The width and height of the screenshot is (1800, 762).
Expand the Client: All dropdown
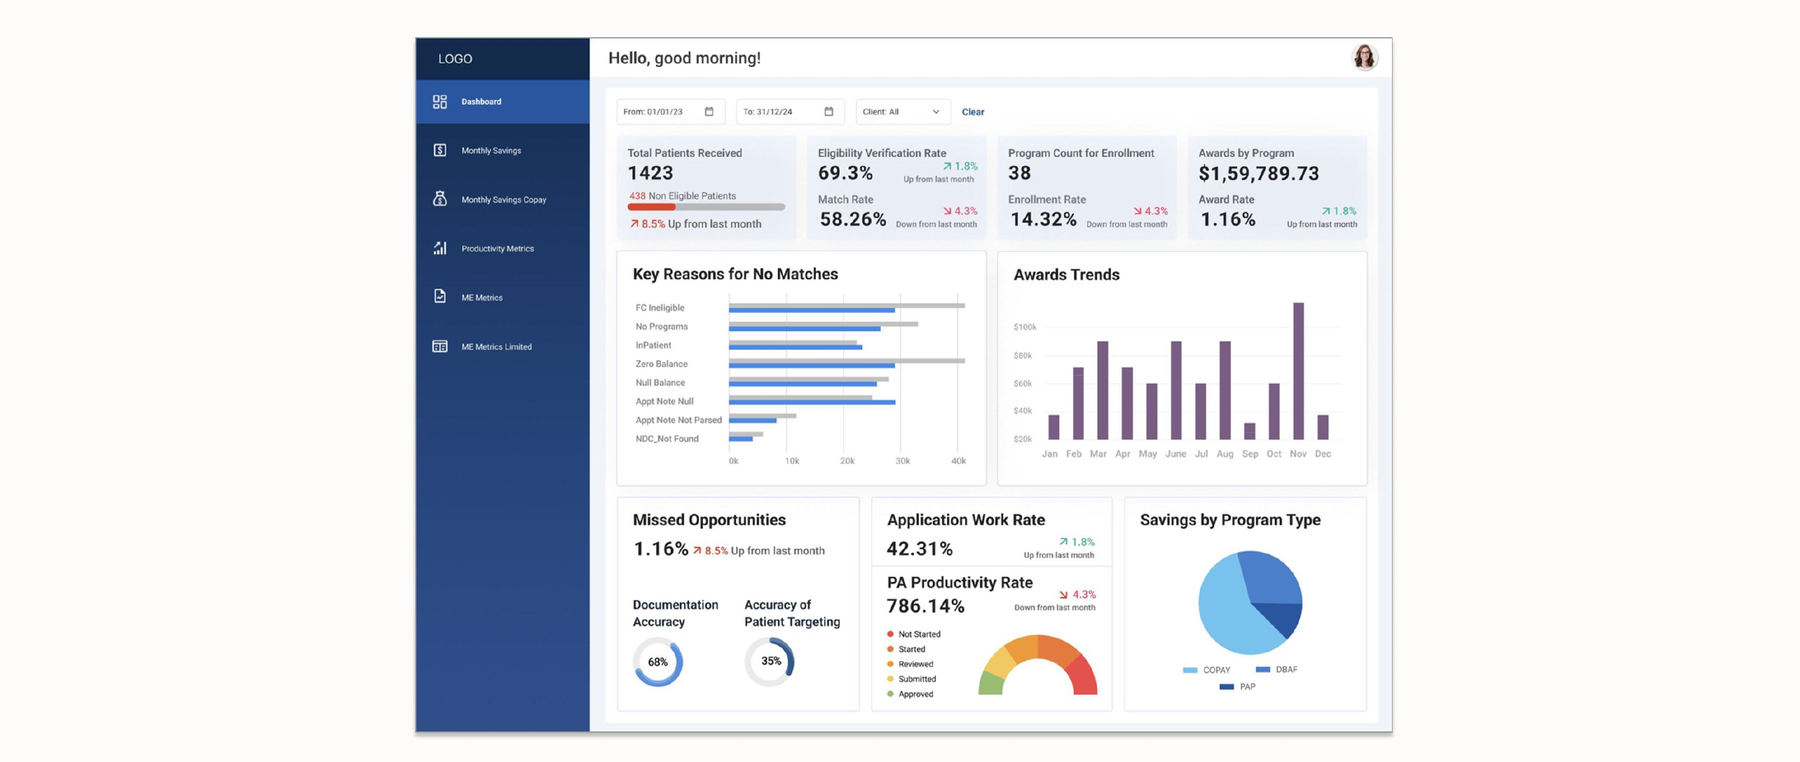902,111
